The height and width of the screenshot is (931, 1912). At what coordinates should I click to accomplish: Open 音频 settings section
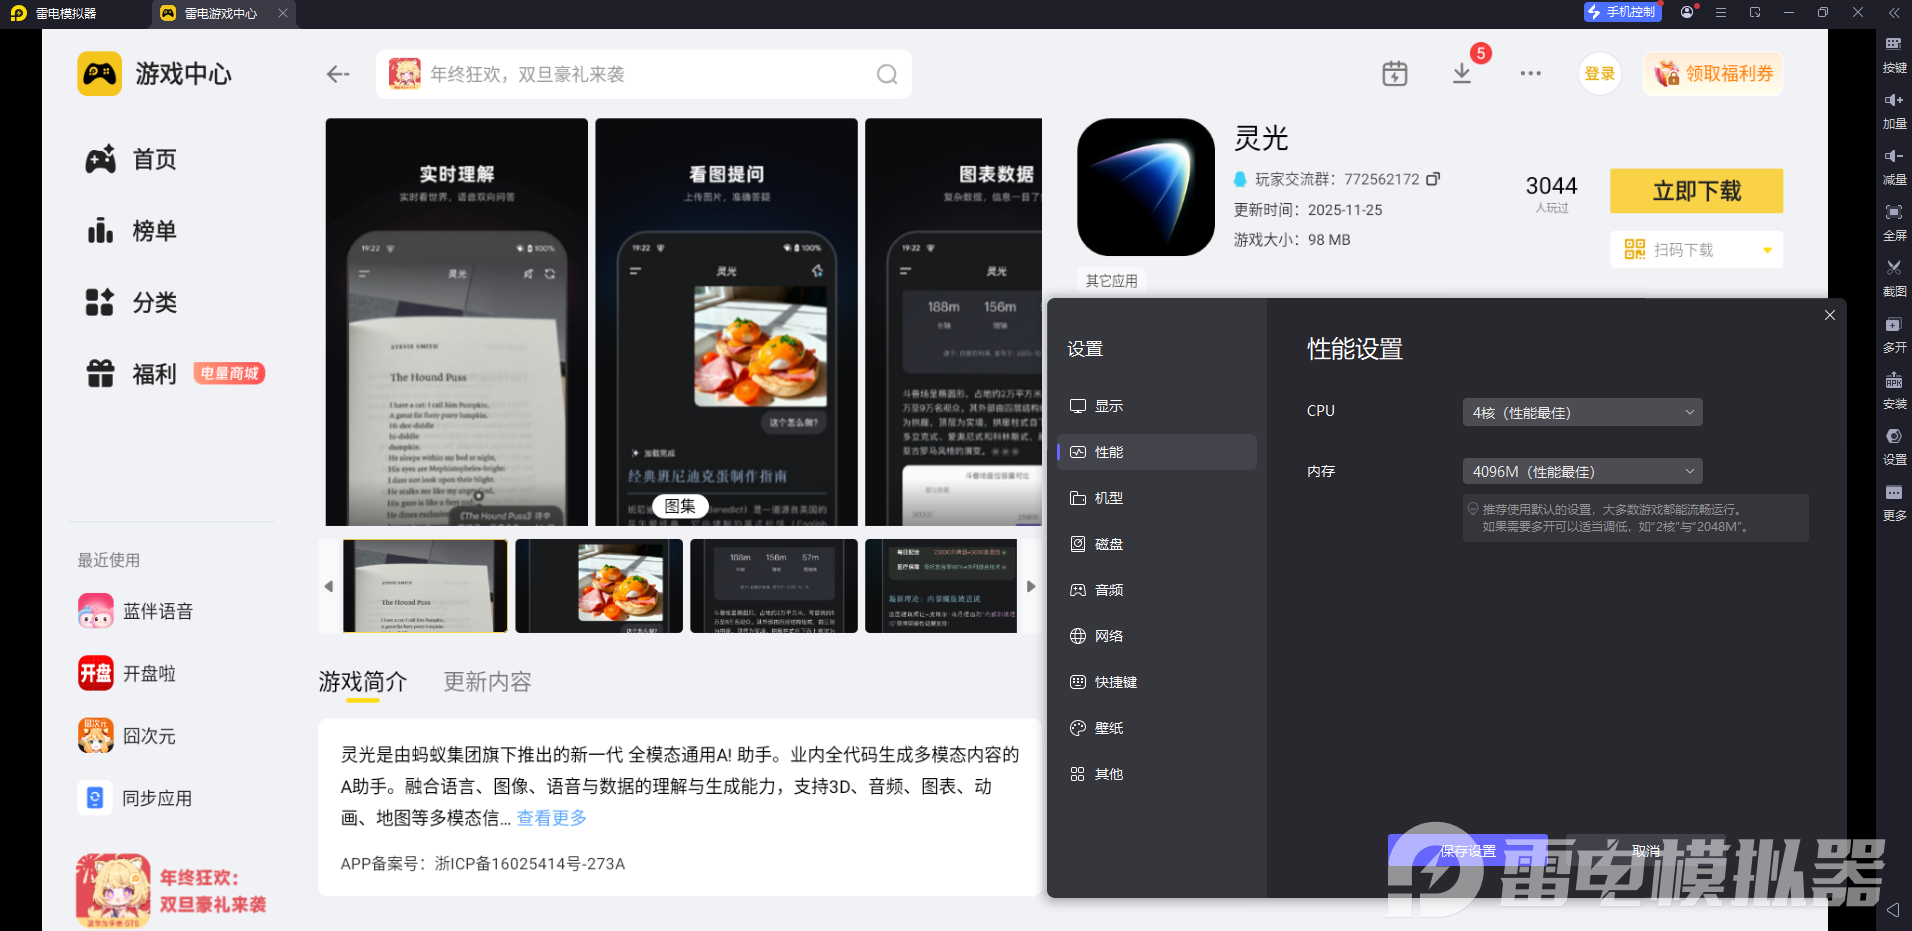(1157, 590)
